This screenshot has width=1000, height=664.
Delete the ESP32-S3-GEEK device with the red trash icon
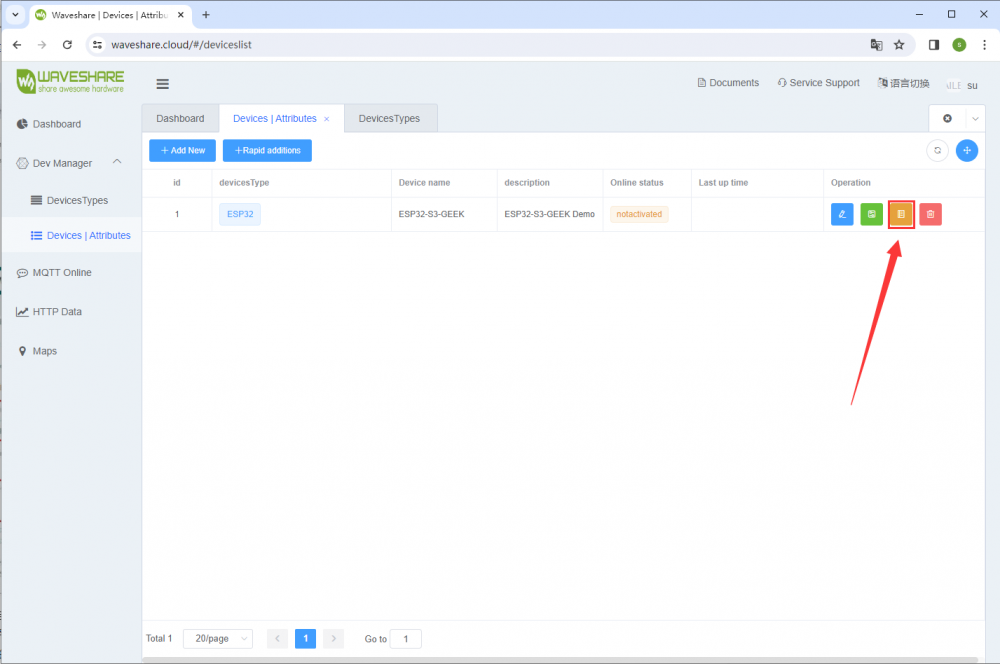pos(930,214)
